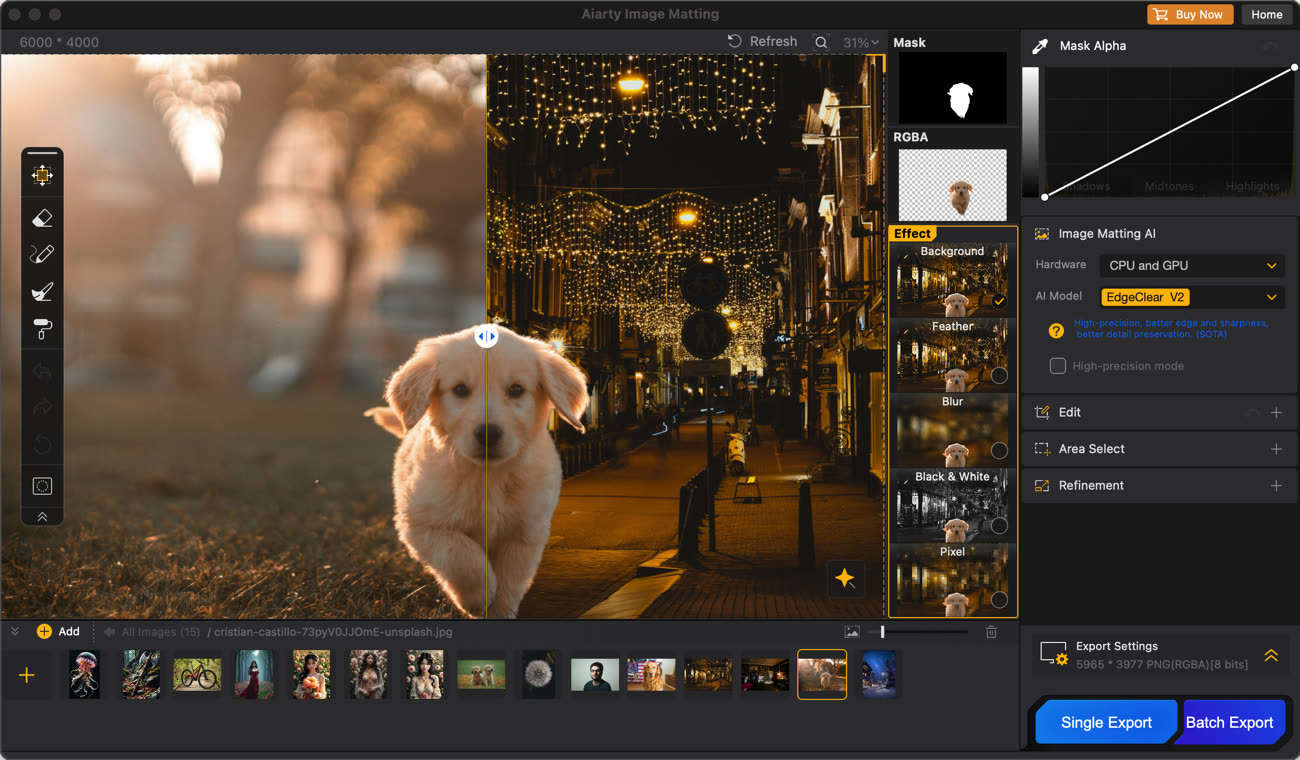Open the Hardware dropdown
Screen dimensions: 1300x760
(1191, 266)
